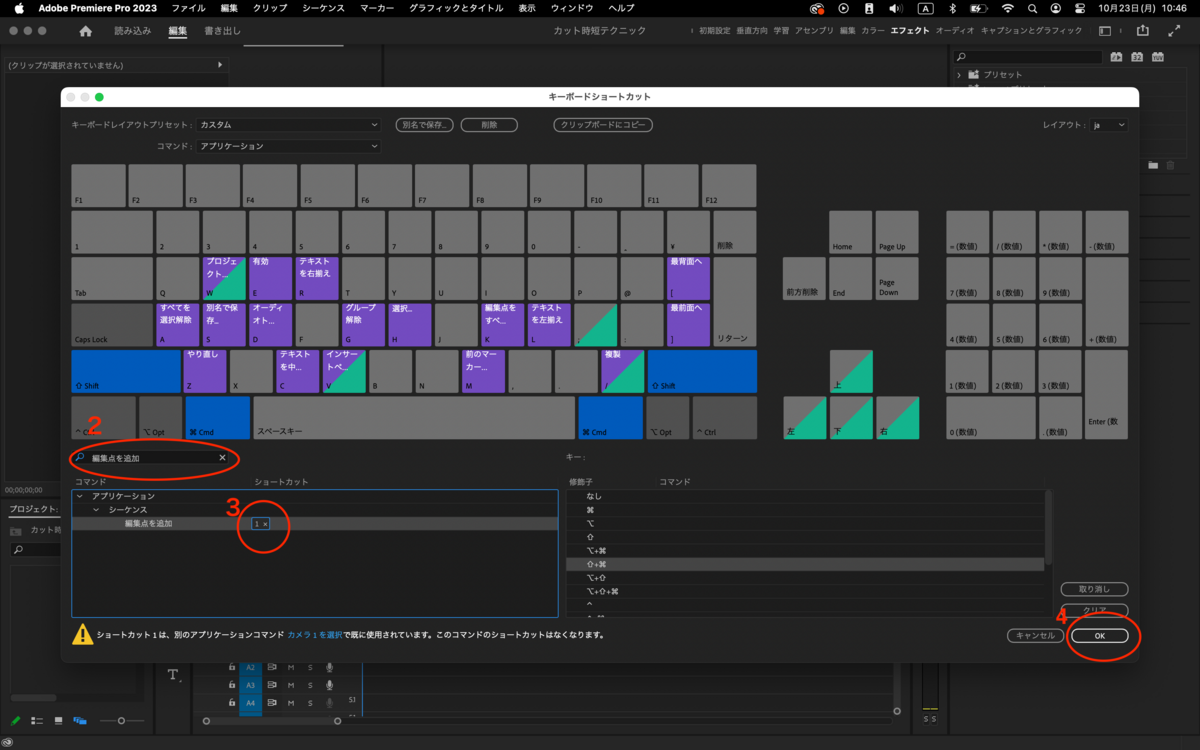Switch Project panel to icon view

59,720
